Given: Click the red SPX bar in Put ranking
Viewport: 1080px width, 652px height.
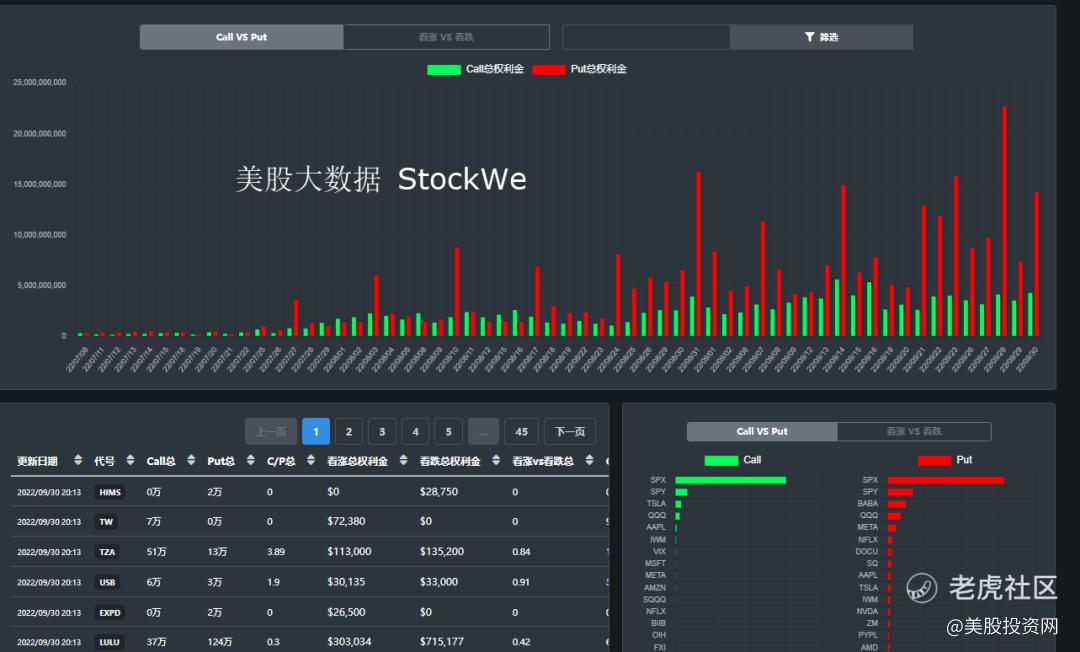Looking at the screenshot, I should click(946, 481).
